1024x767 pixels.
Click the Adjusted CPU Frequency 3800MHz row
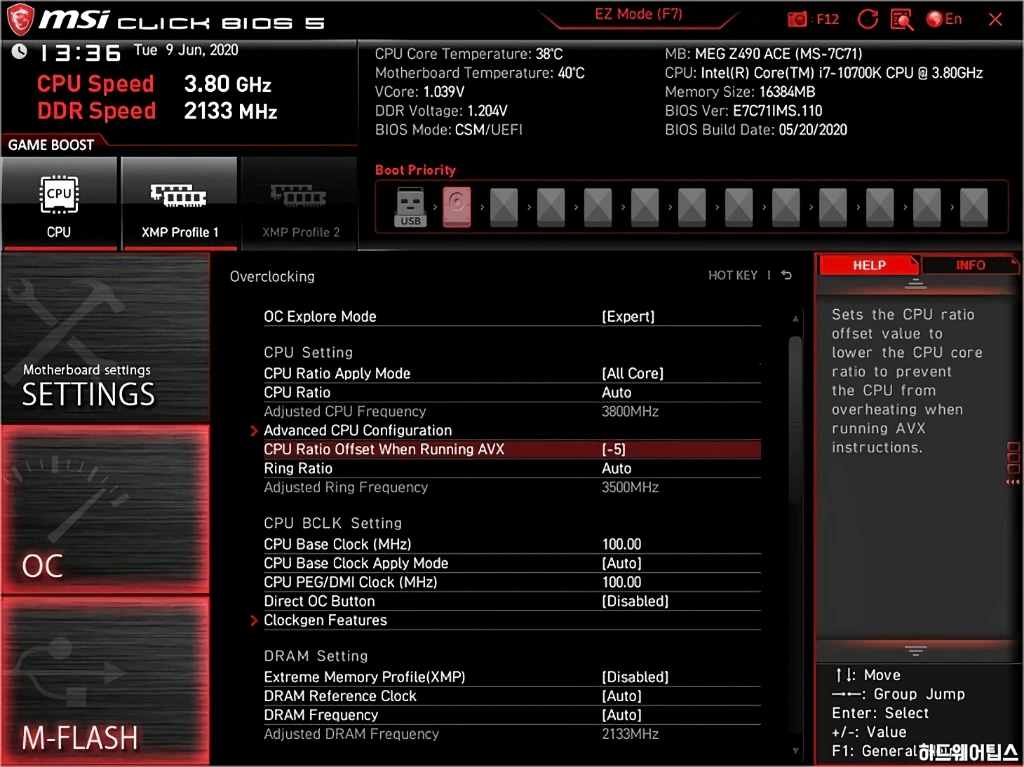pos(511,412)
